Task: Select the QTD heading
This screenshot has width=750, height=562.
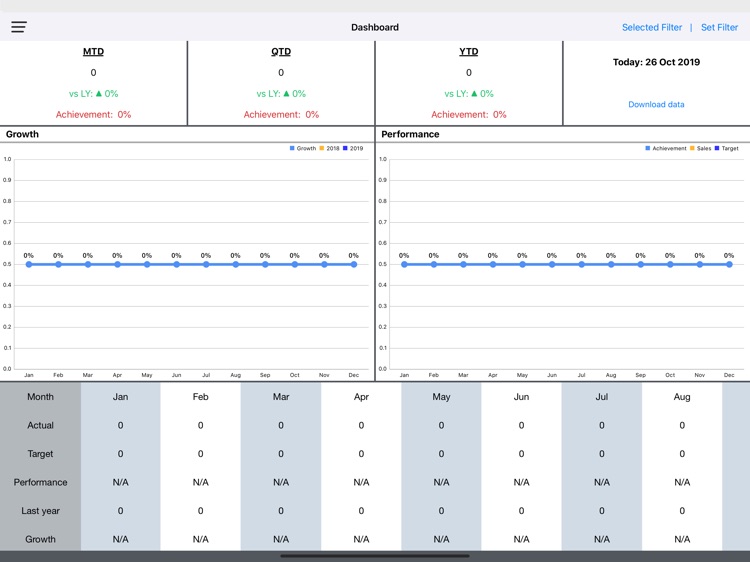Action: pos(281,52)
